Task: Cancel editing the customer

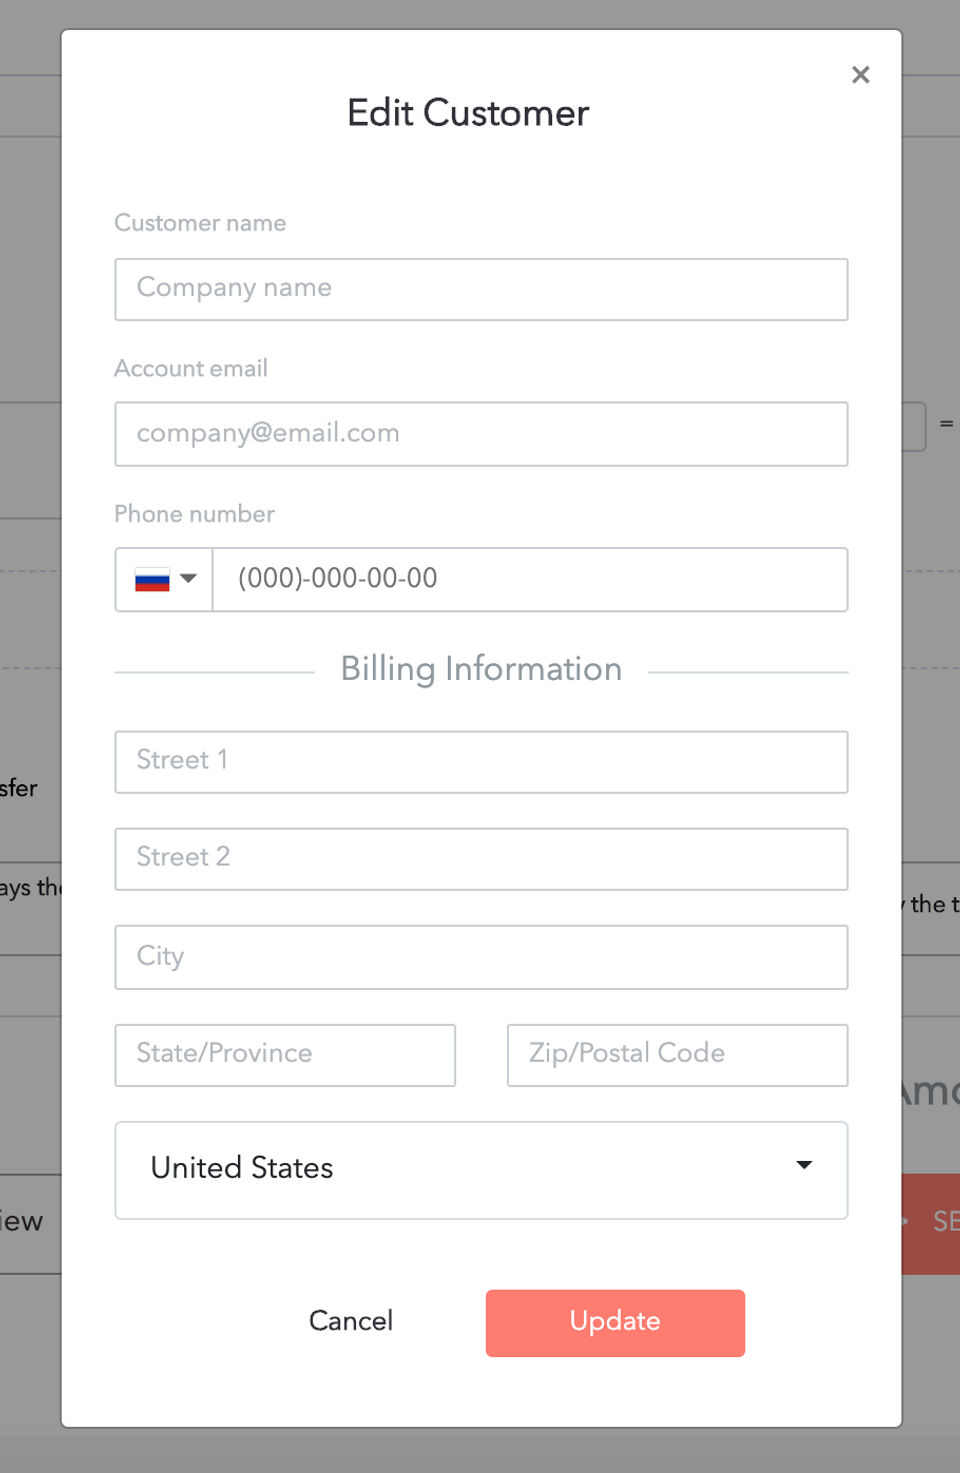Action: 351,1321
